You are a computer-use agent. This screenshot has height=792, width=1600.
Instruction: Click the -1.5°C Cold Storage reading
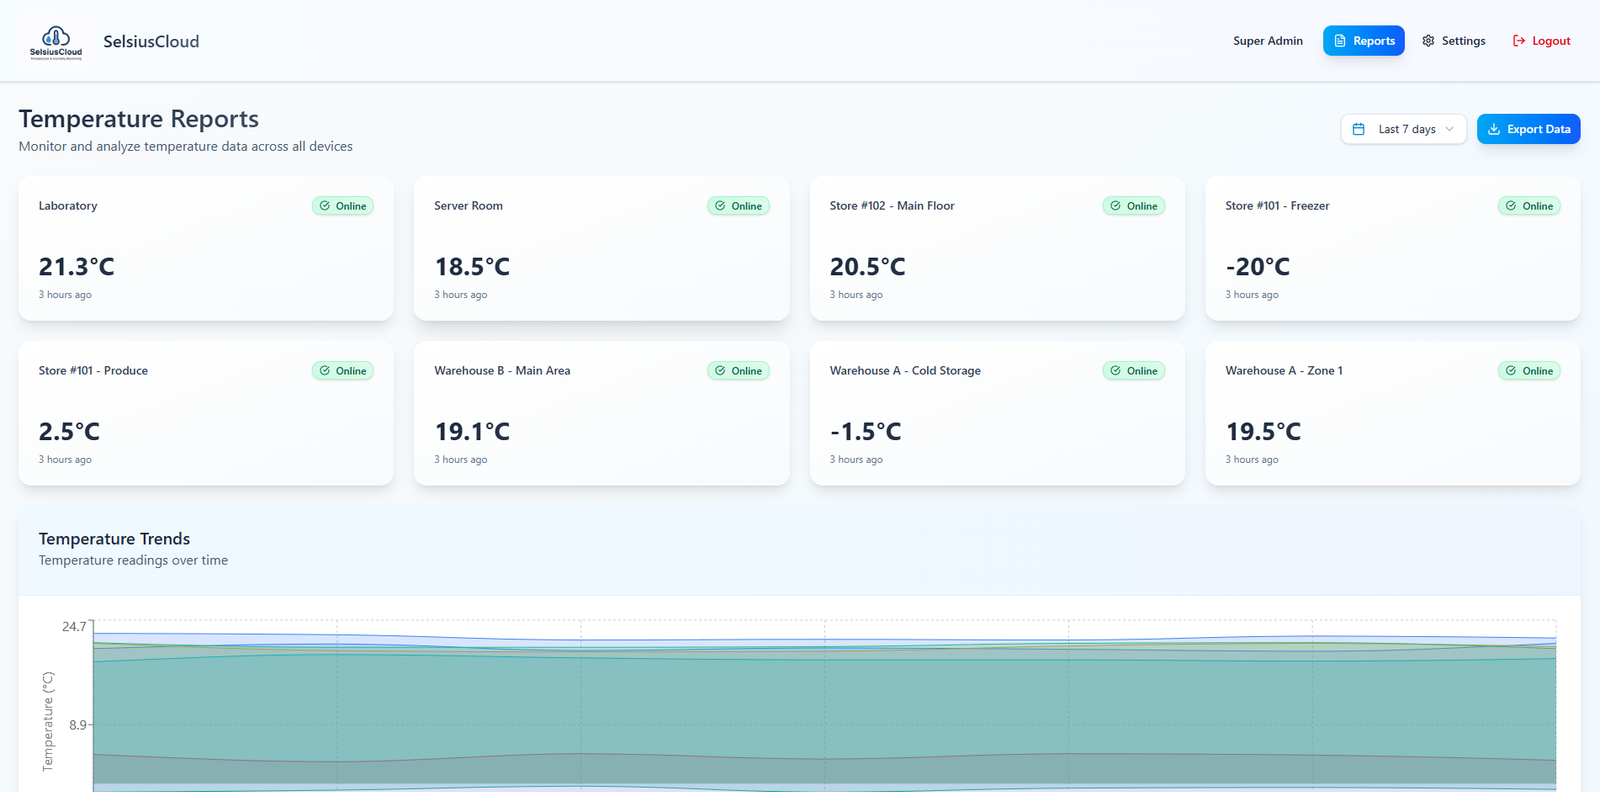click(x=865, y=432)
